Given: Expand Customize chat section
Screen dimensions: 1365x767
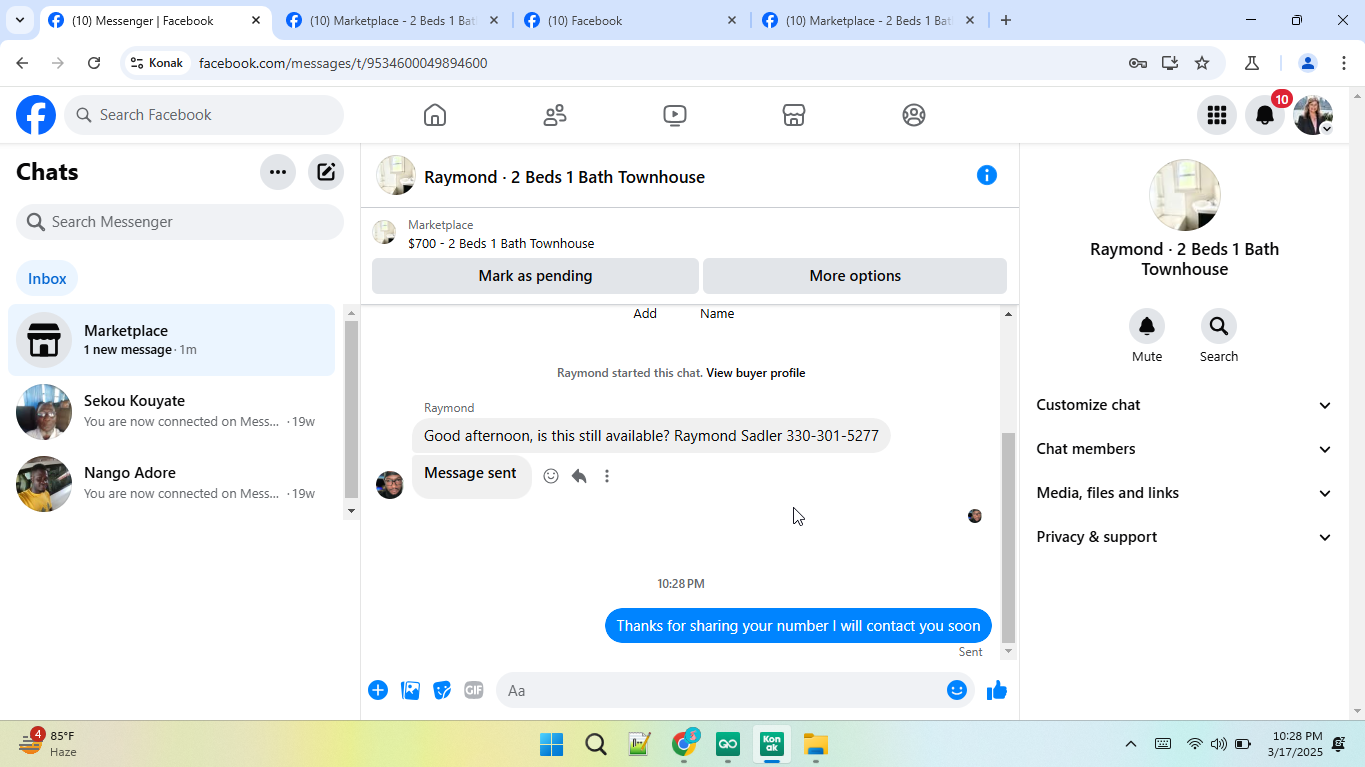Looking at the screenshot, I should tap(1184, 405).
